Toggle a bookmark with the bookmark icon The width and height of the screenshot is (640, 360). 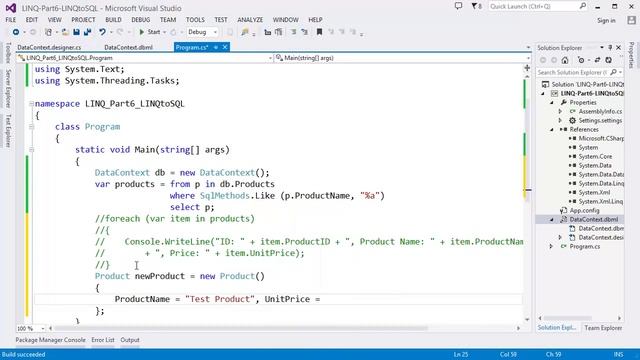pyautogui.click(x=320, y=32)
